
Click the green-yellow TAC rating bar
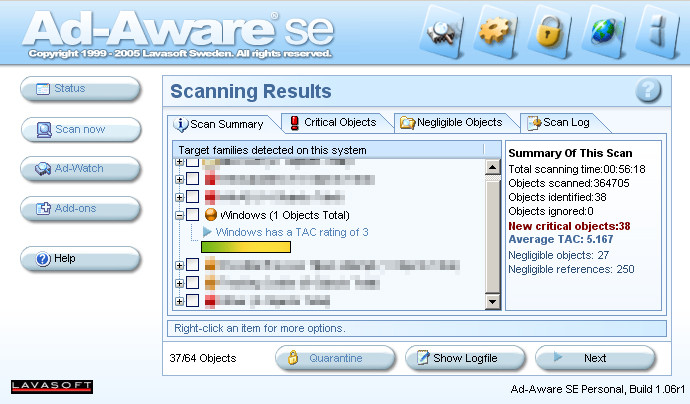pyautogui.click(x=246, y=247)
